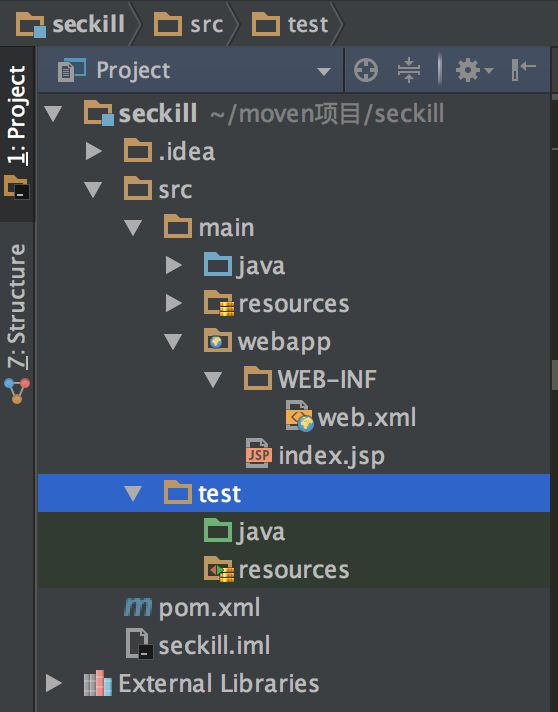This screenshot has width=558, height=712.
Task: Click the collapse all icon in toolbar
Action: click(409, 70)
